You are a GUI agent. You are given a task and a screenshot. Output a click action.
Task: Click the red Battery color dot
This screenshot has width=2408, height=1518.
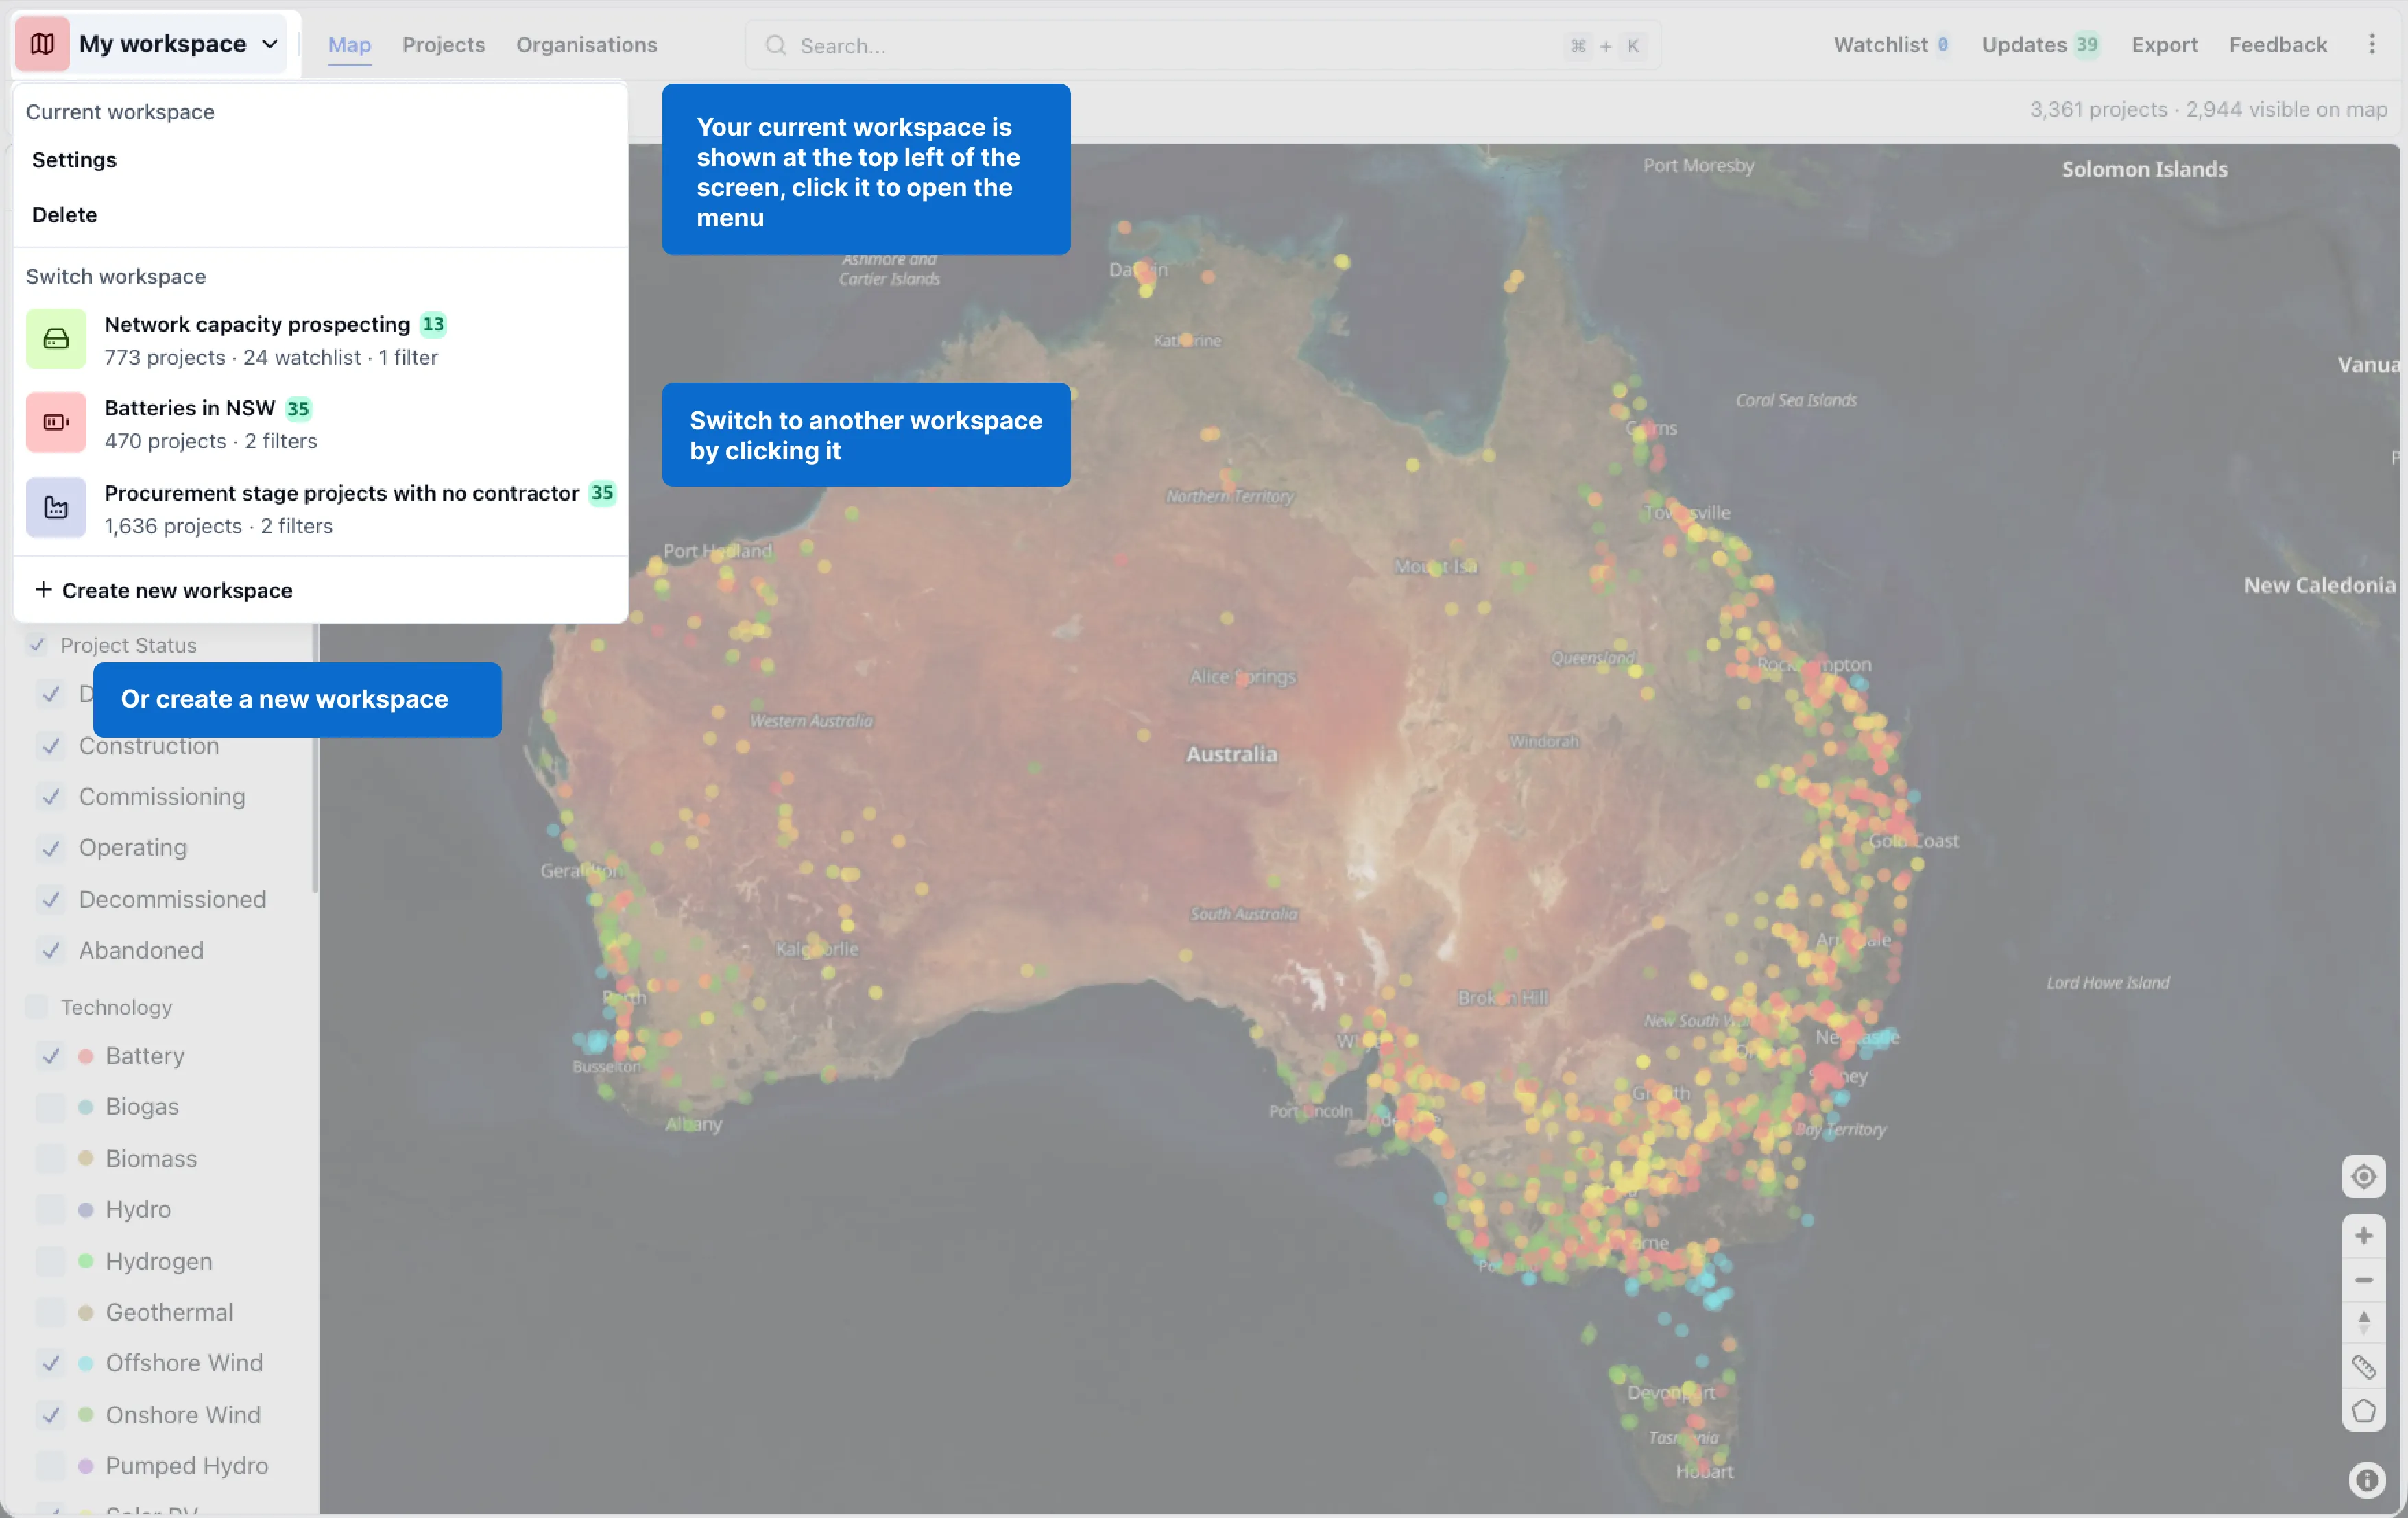[x=86, y=1056]
